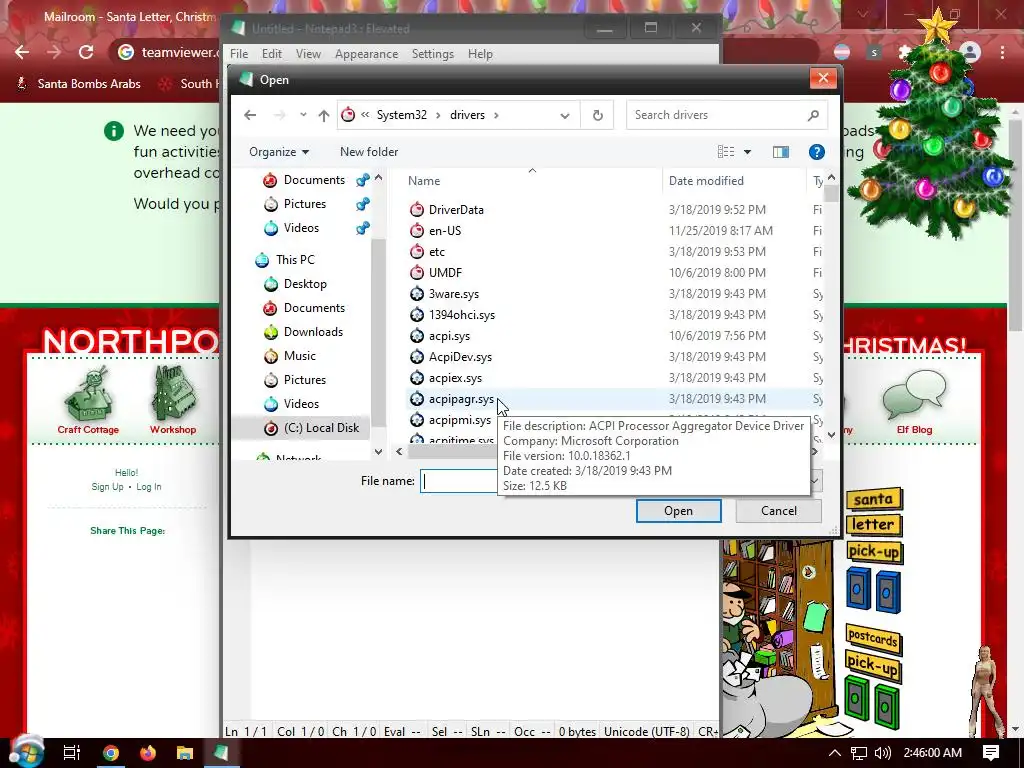
Task: Open File Explorer from taskbar
Action: pos(185,753)
